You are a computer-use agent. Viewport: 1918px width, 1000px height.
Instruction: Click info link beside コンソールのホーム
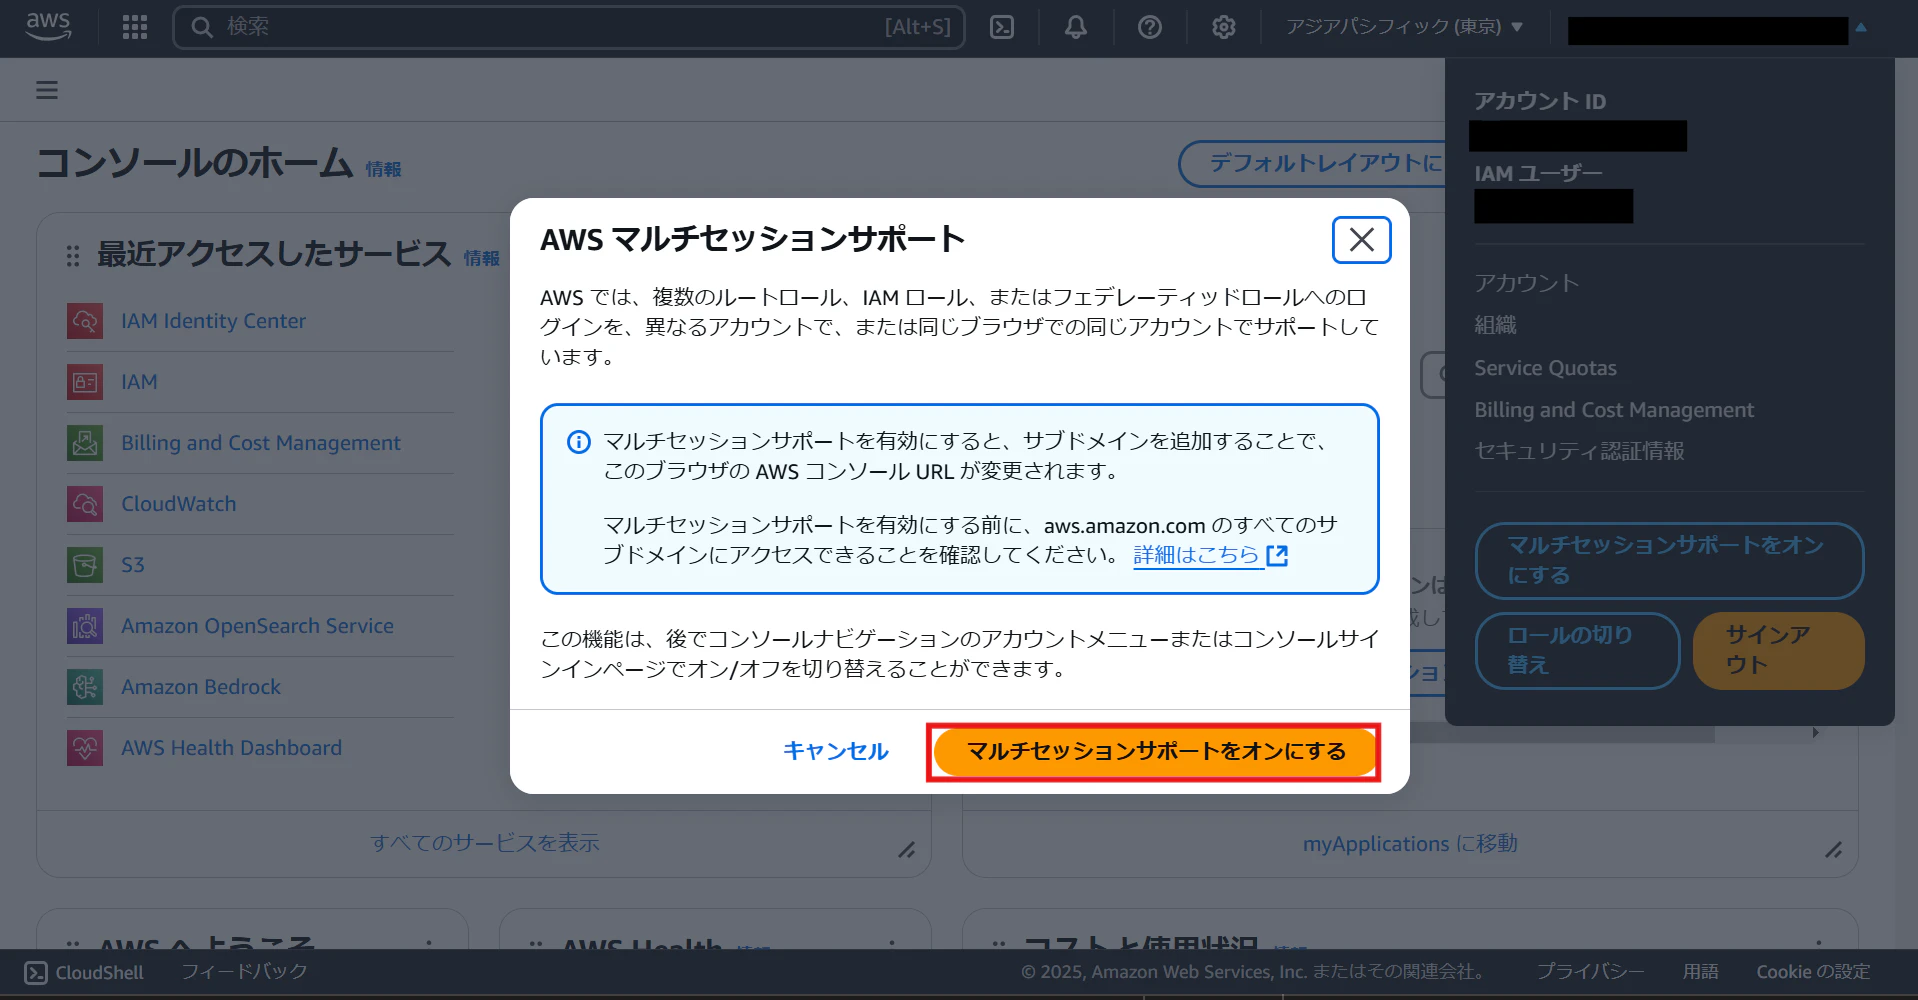(383, 169)
